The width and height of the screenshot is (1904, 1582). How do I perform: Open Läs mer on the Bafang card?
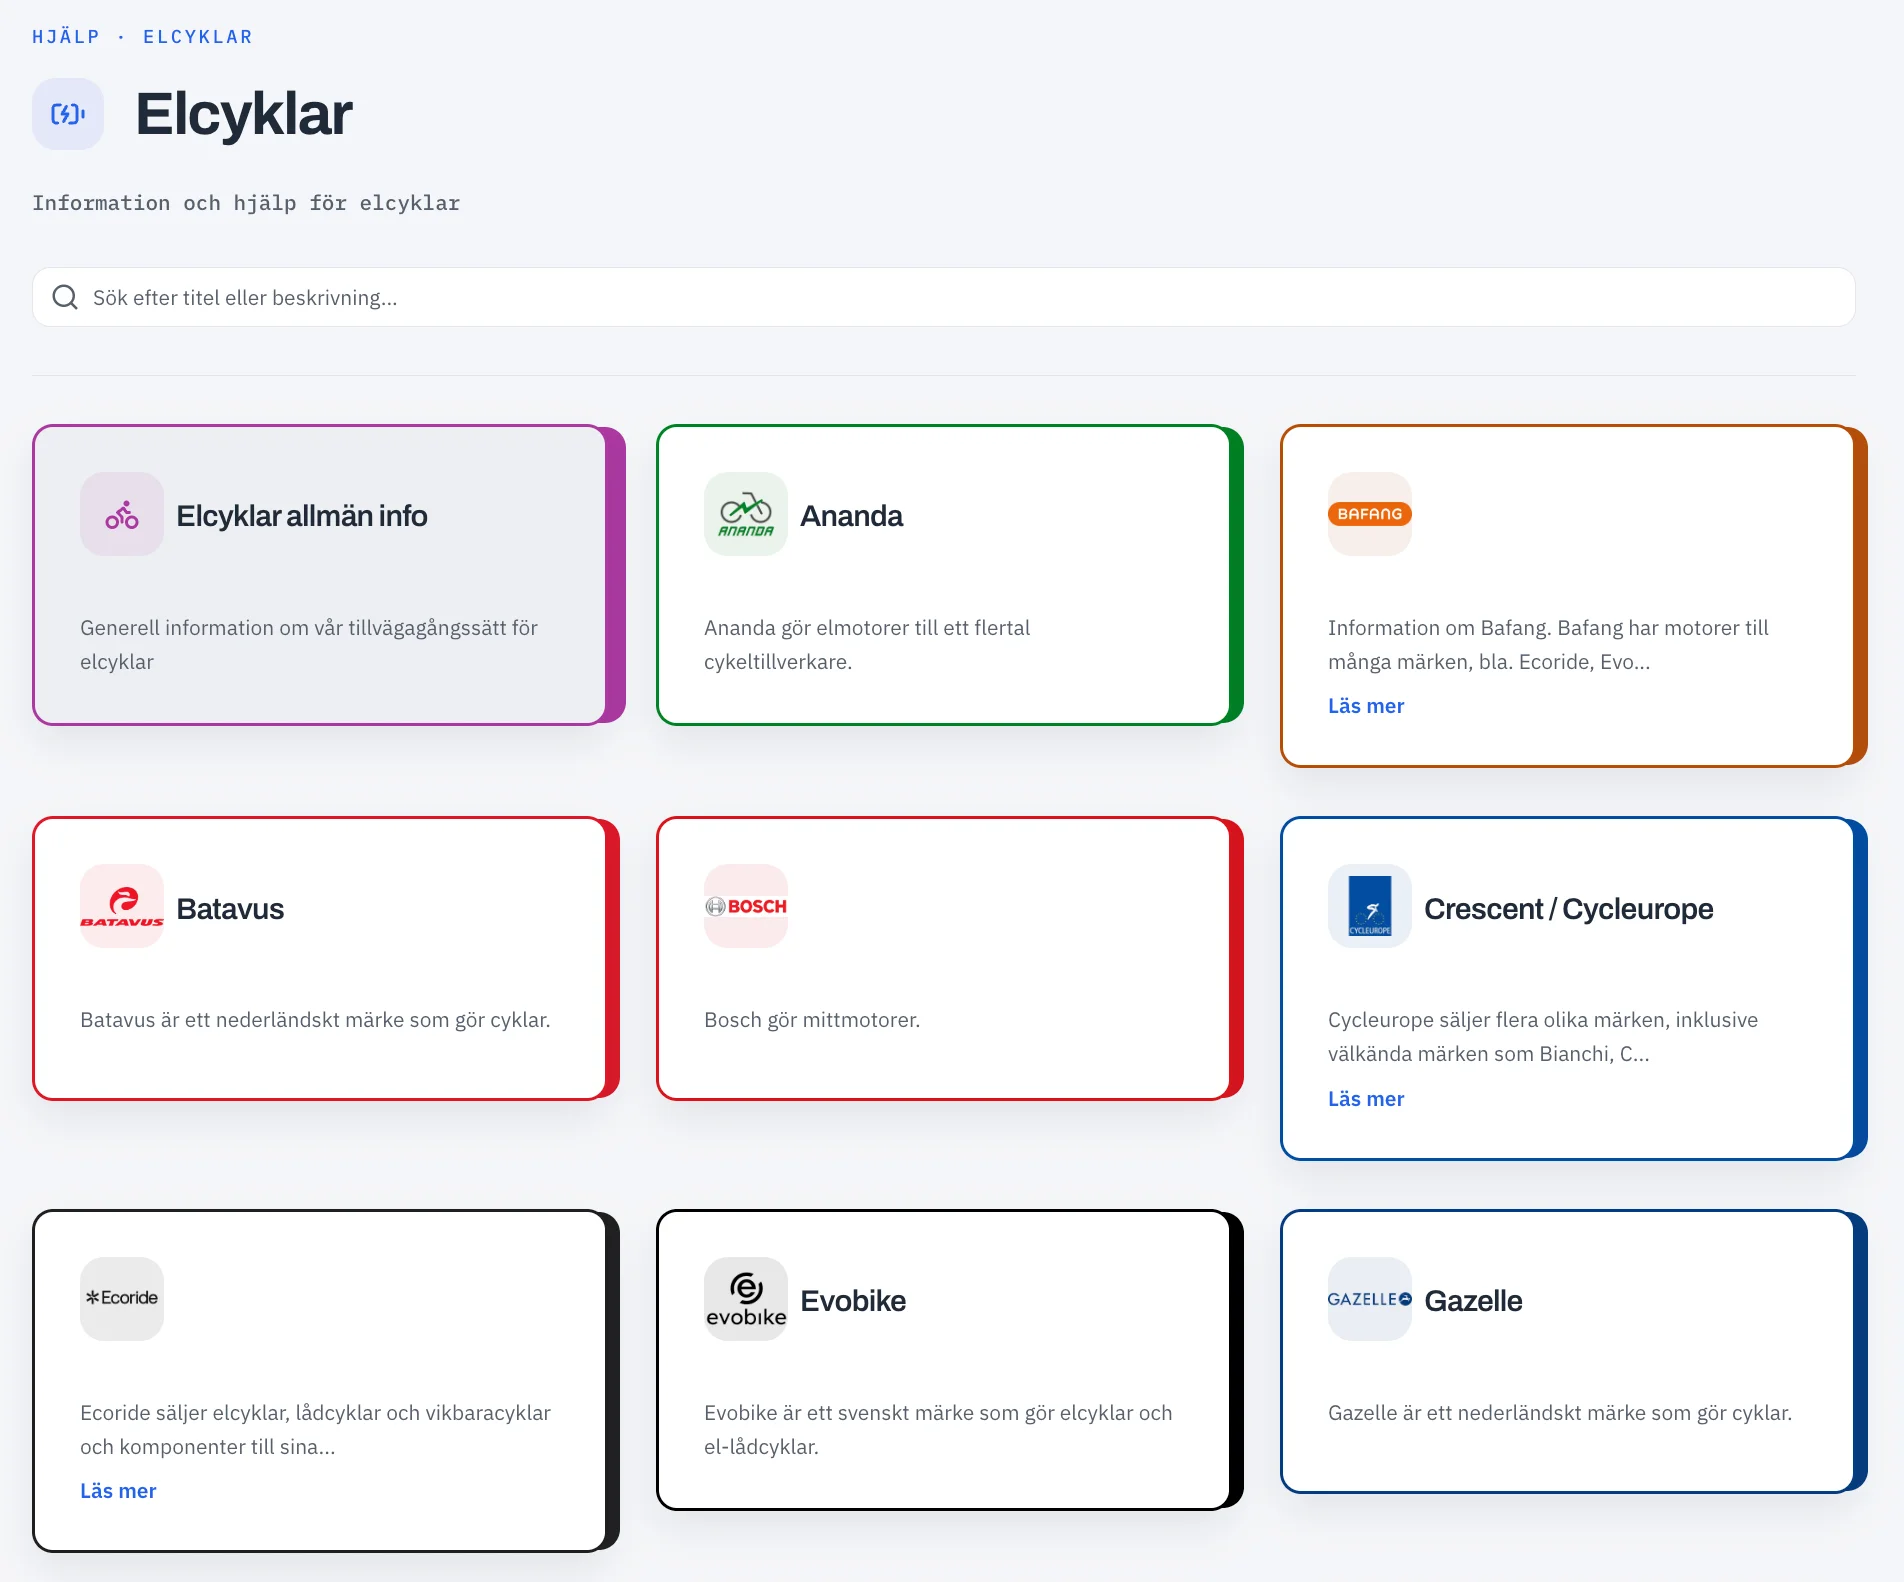1366,706
